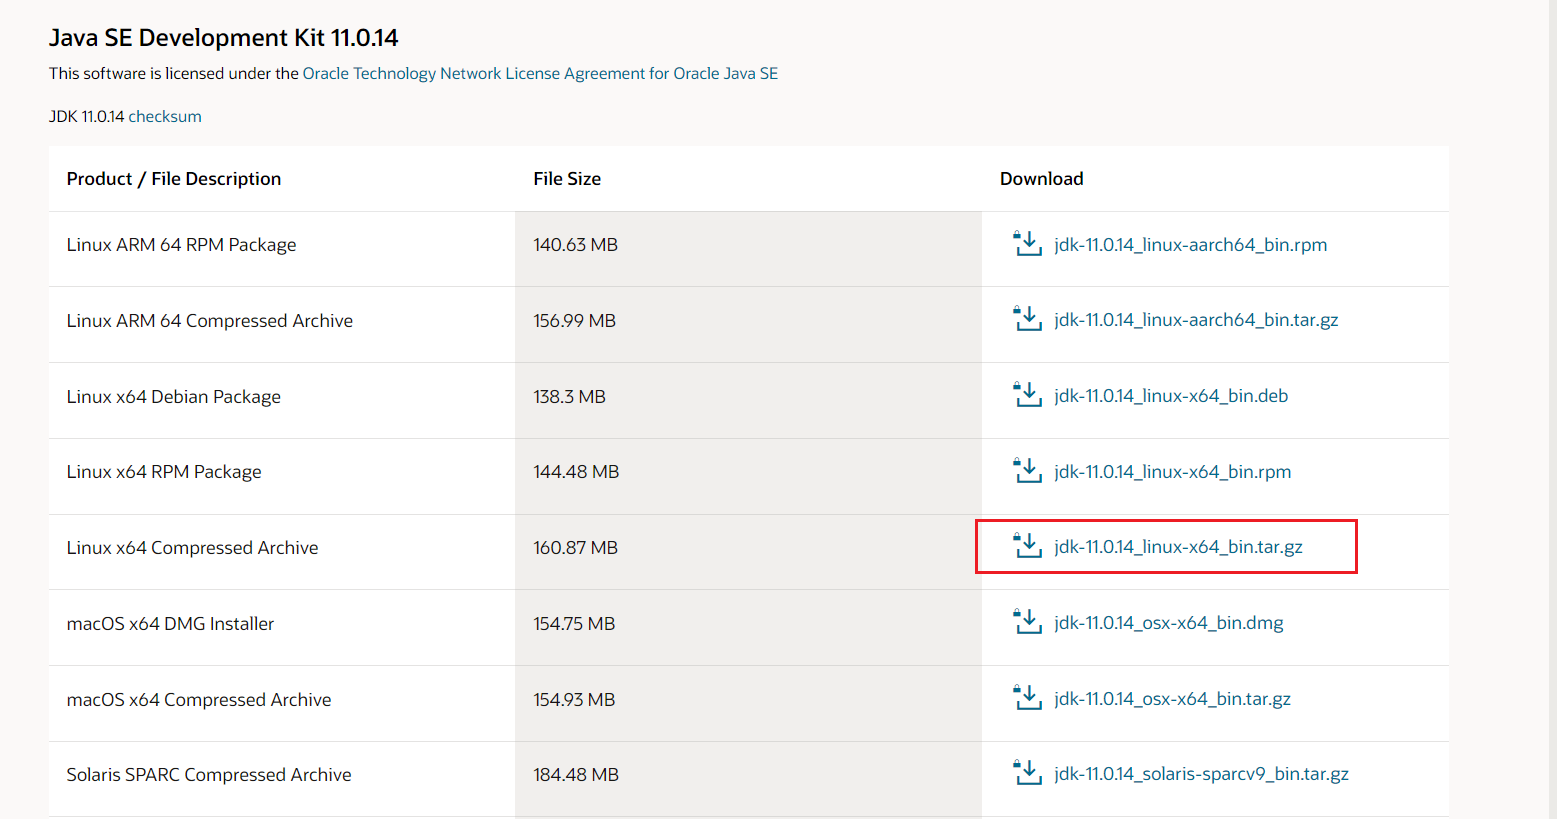Click the Java SE Development Kit 11.0.14 heading
This screenshot has height=819, width=1557.
[224, 38]
